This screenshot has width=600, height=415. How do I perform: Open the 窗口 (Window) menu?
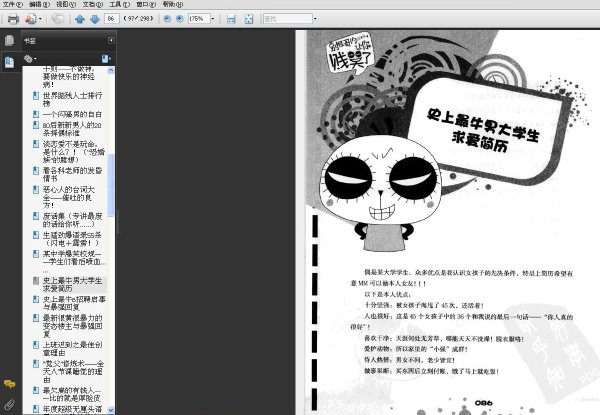pyautogui.click(x=146, y=4)
